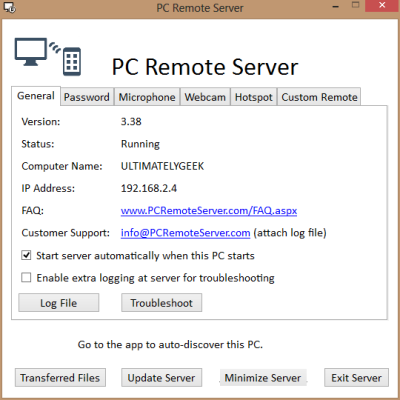Screen dimensions: 400x400
Task: Select the Custom Remote tab
Action: (319, 97)
